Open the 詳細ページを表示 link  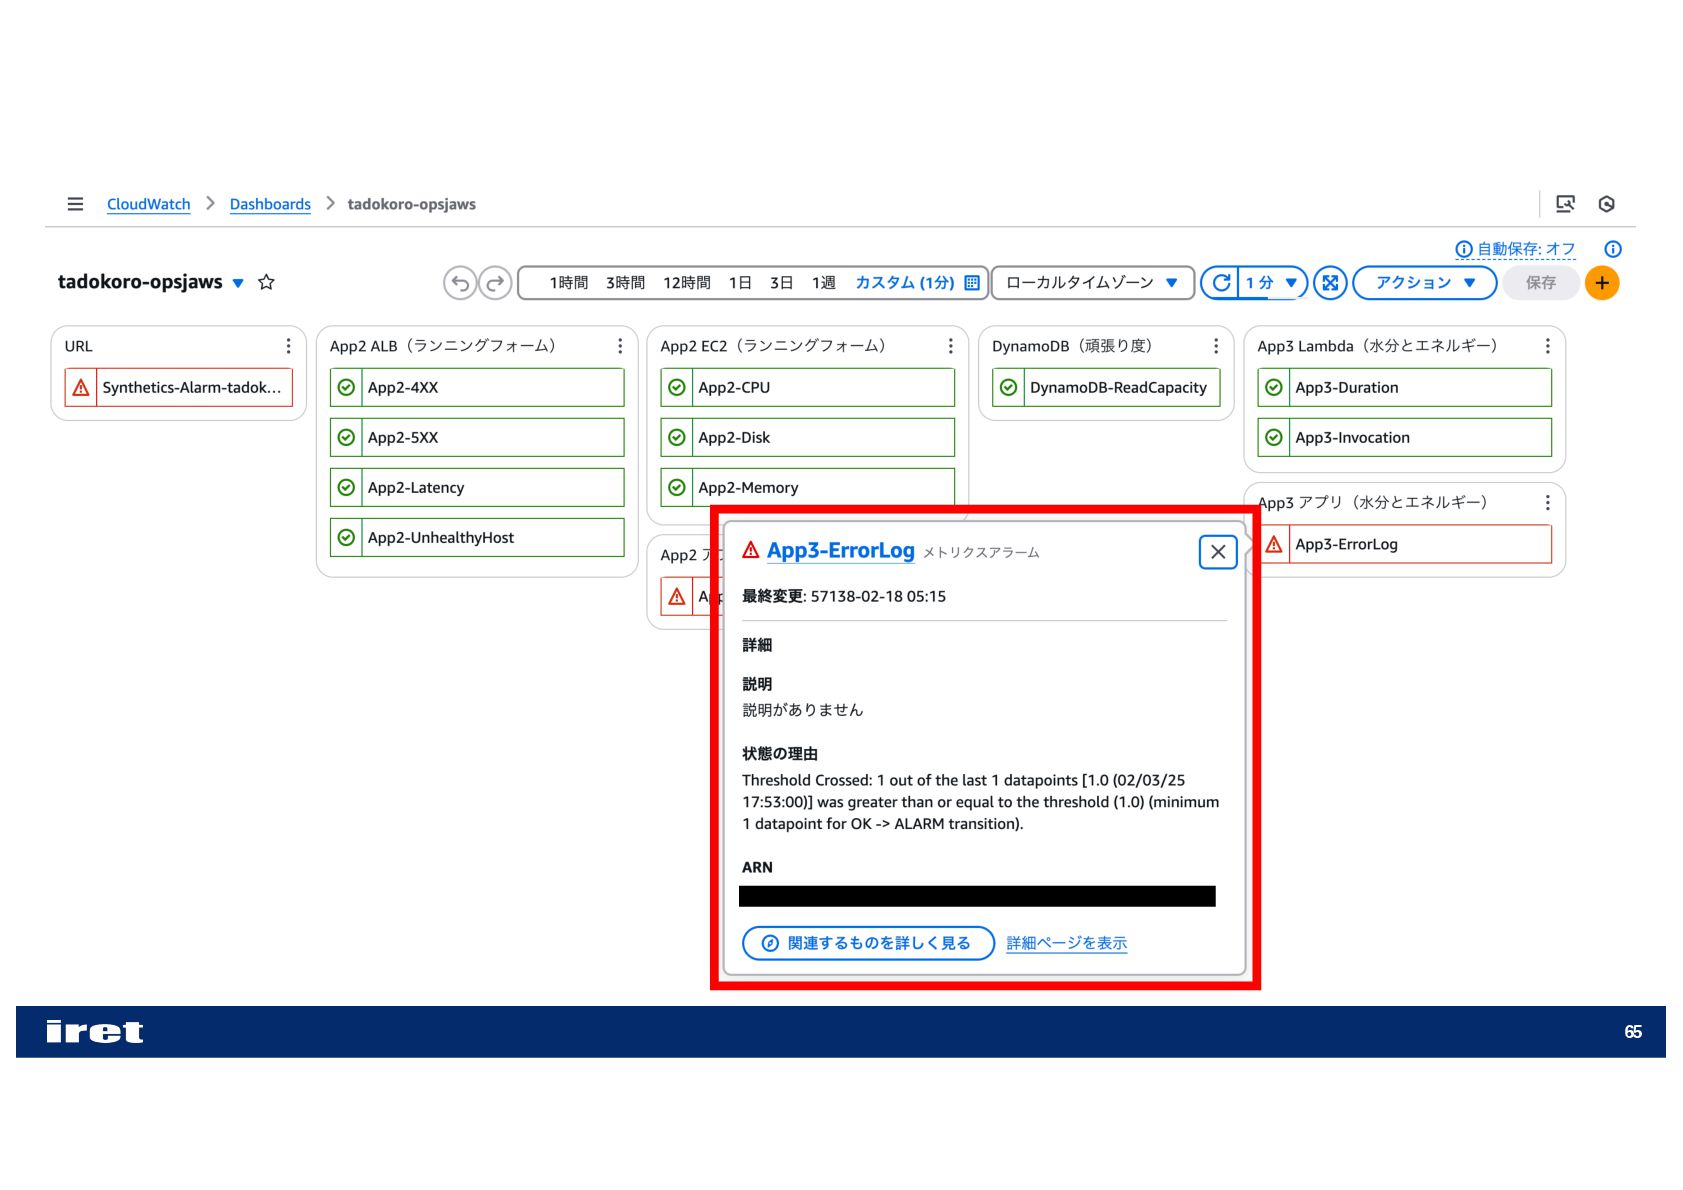1066,943
